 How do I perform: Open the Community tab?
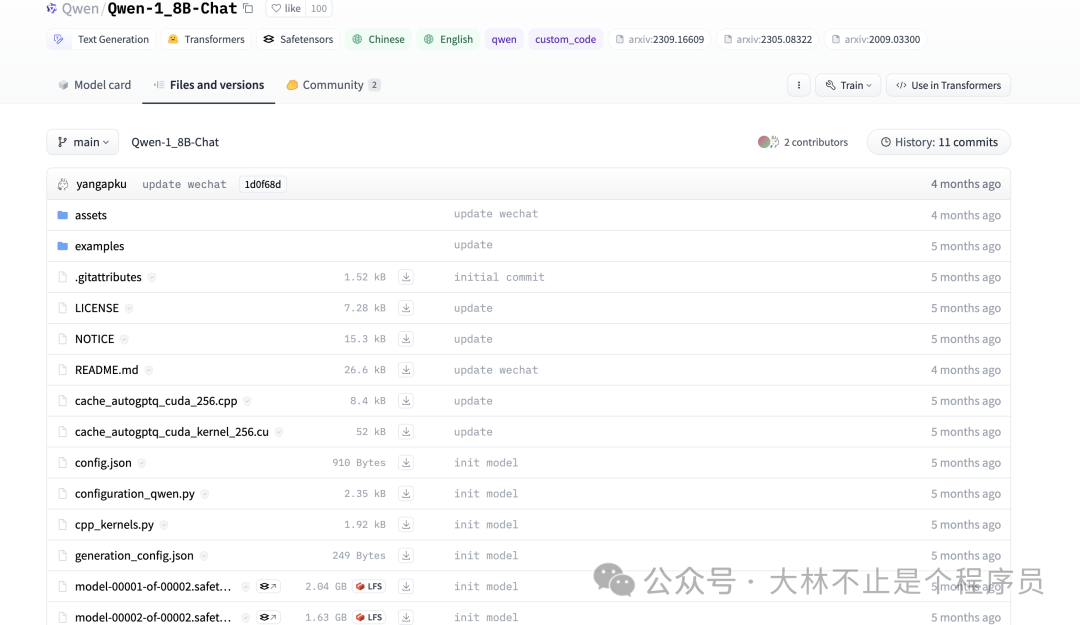333,85
